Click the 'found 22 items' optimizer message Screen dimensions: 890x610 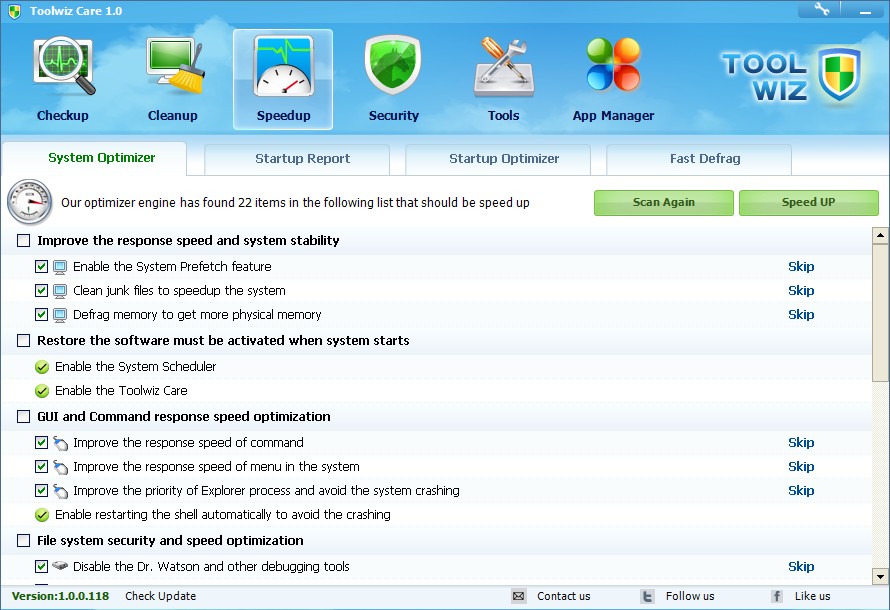click(295, 203)
